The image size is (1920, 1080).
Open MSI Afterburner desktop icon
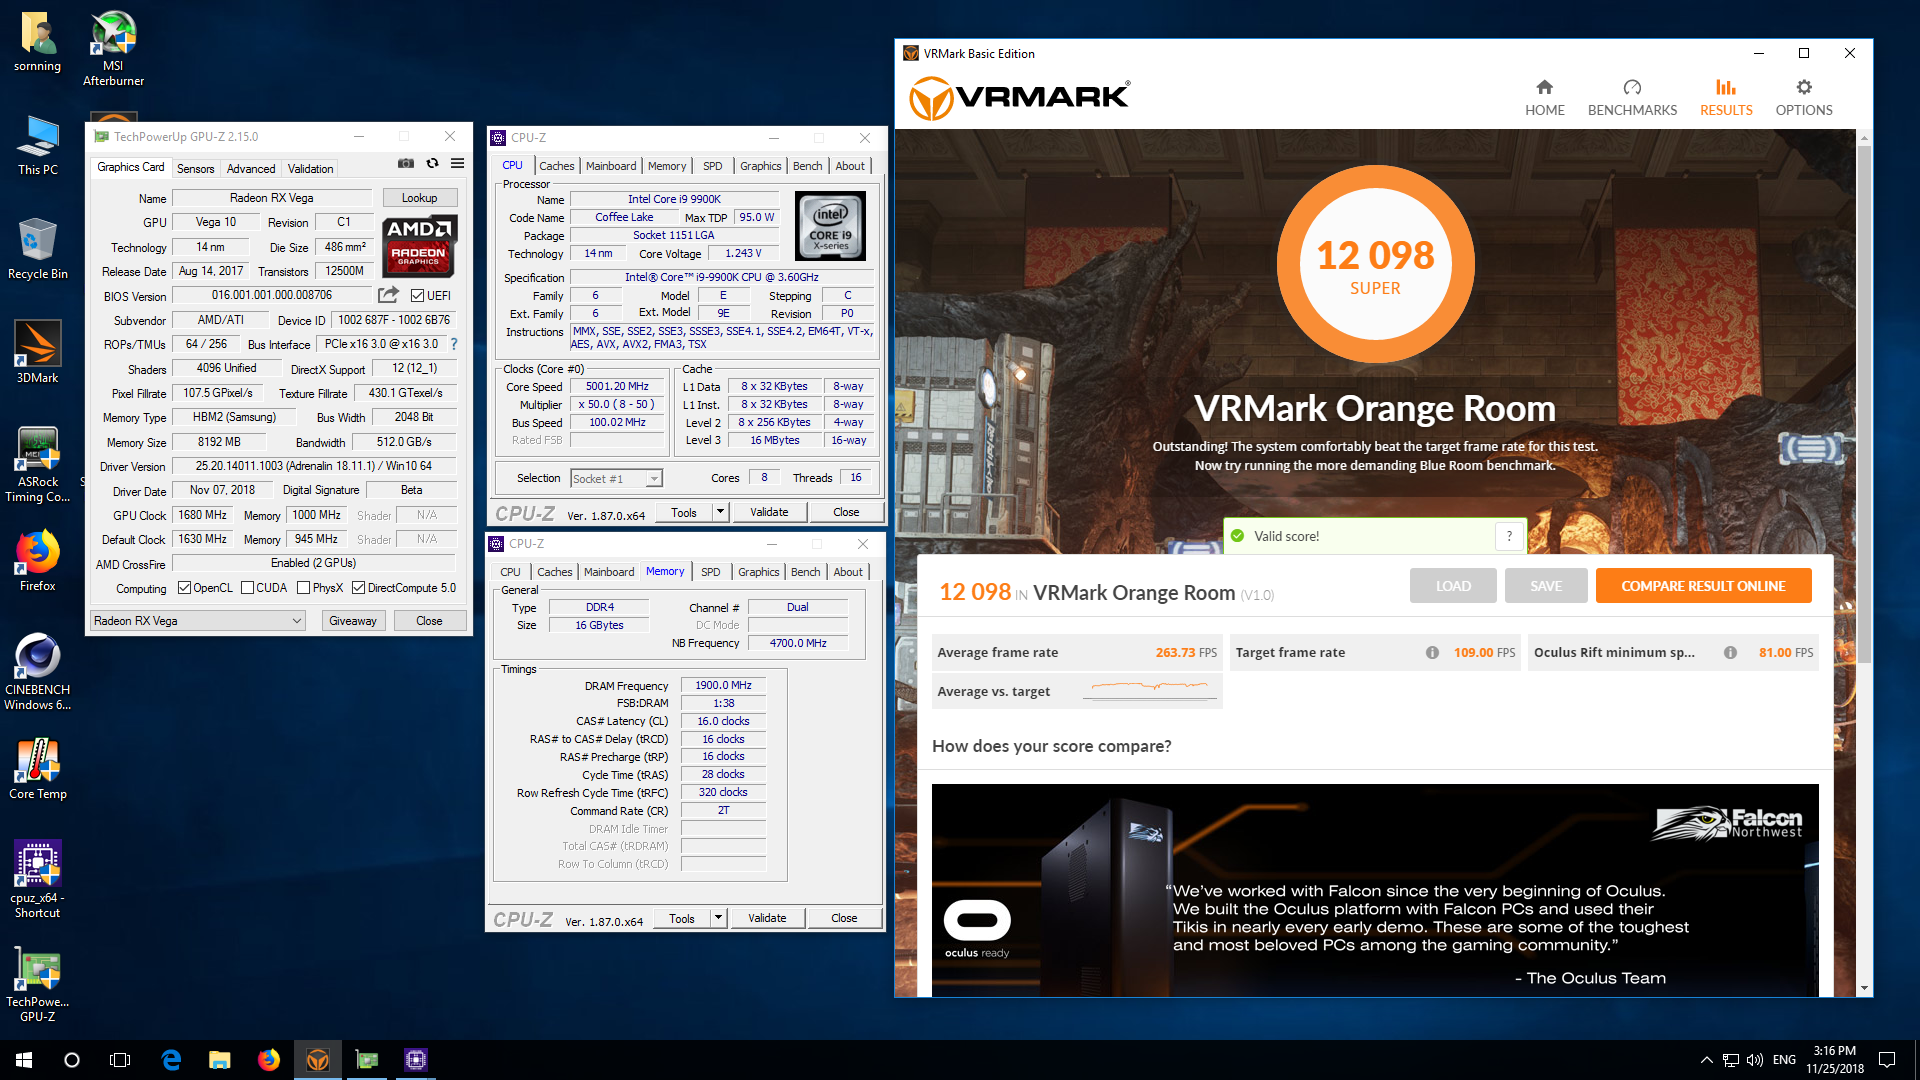[113, 48]
